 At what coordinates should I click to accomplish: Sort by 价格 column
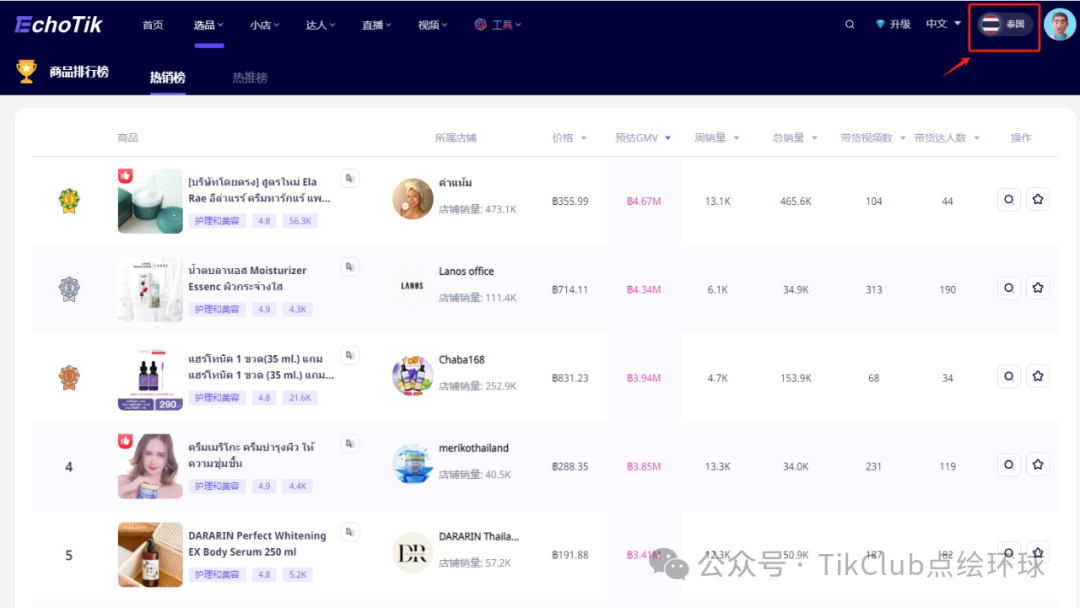pyautogui.click(x=569, y=138)
